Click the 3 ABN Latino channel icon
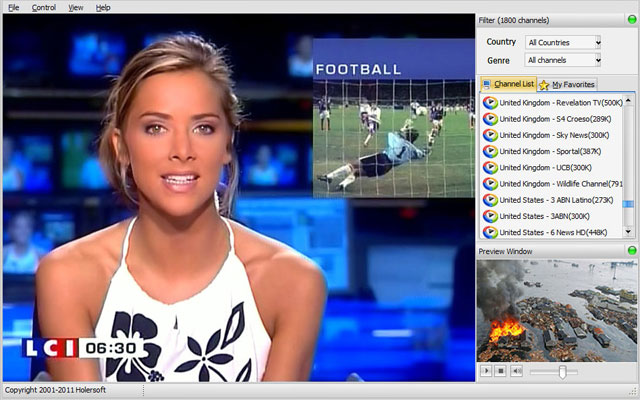The width and height of the screenshot is (640, 400). [x=490, y=200]
